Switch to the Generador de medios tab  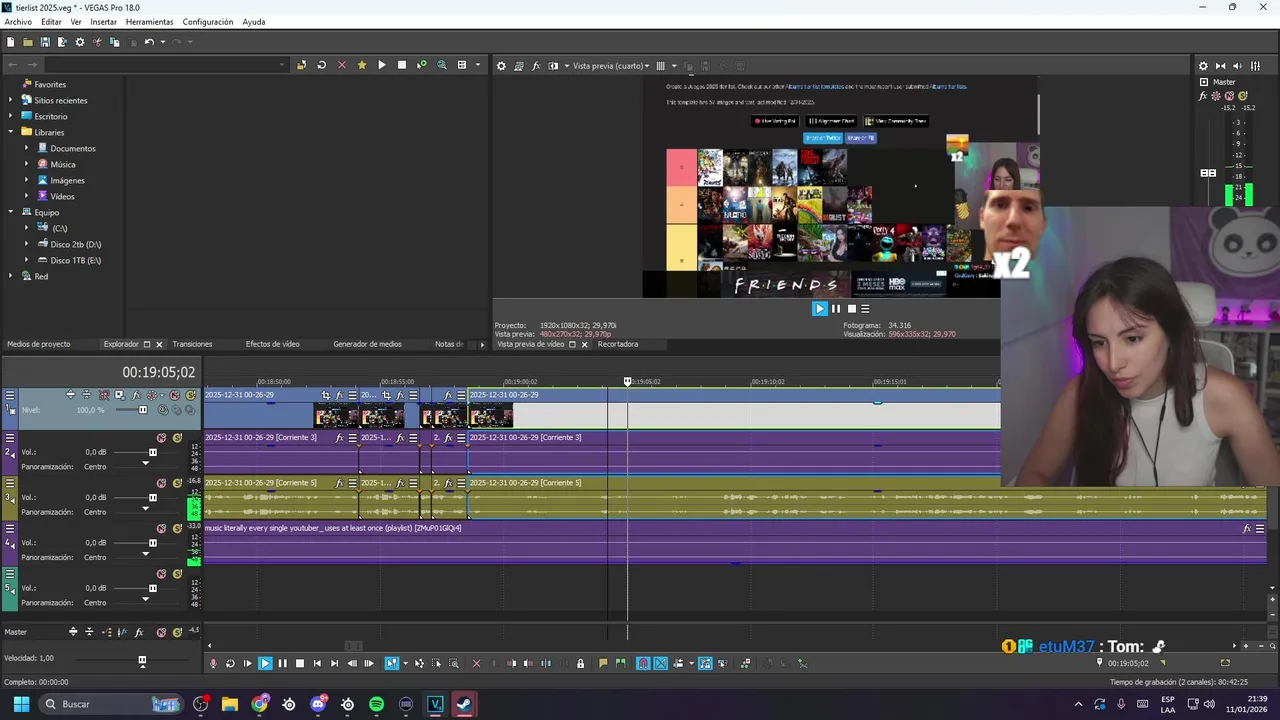[x=367, y=344]
